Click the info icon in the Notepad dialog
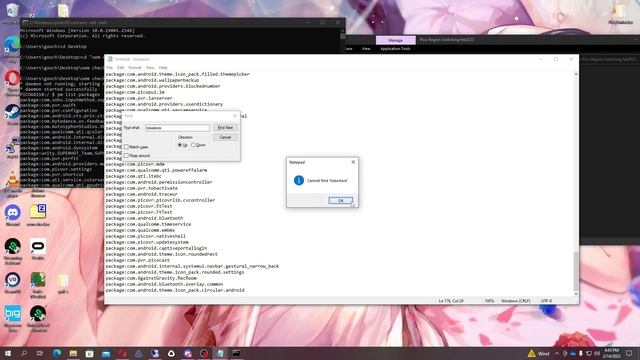640x360 pixels. tap(299, 180)
